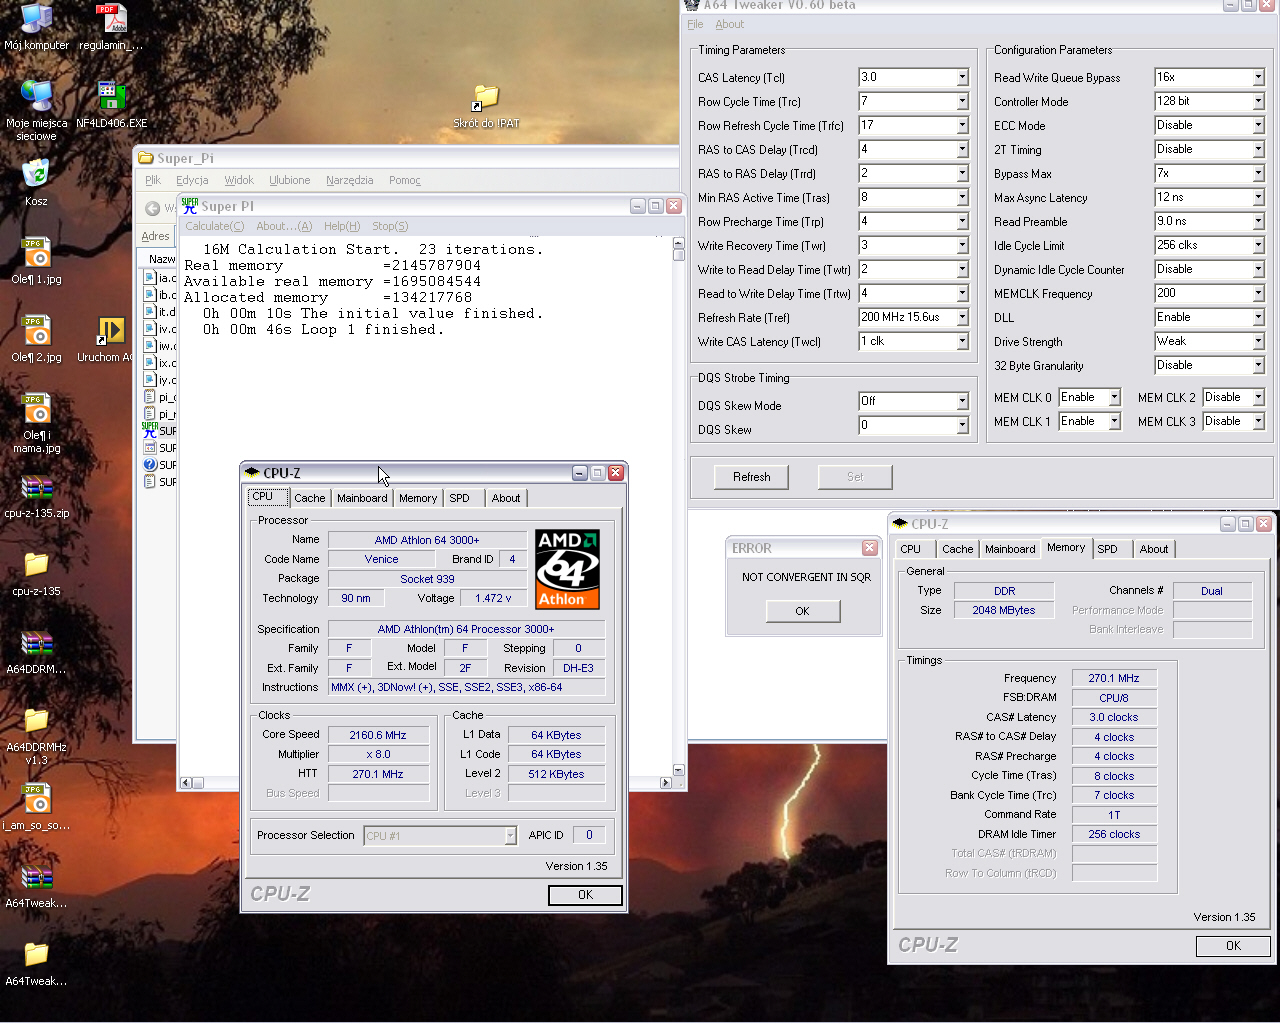Switch to About tab in CPU-Z Memory window

coord(1154,549)
